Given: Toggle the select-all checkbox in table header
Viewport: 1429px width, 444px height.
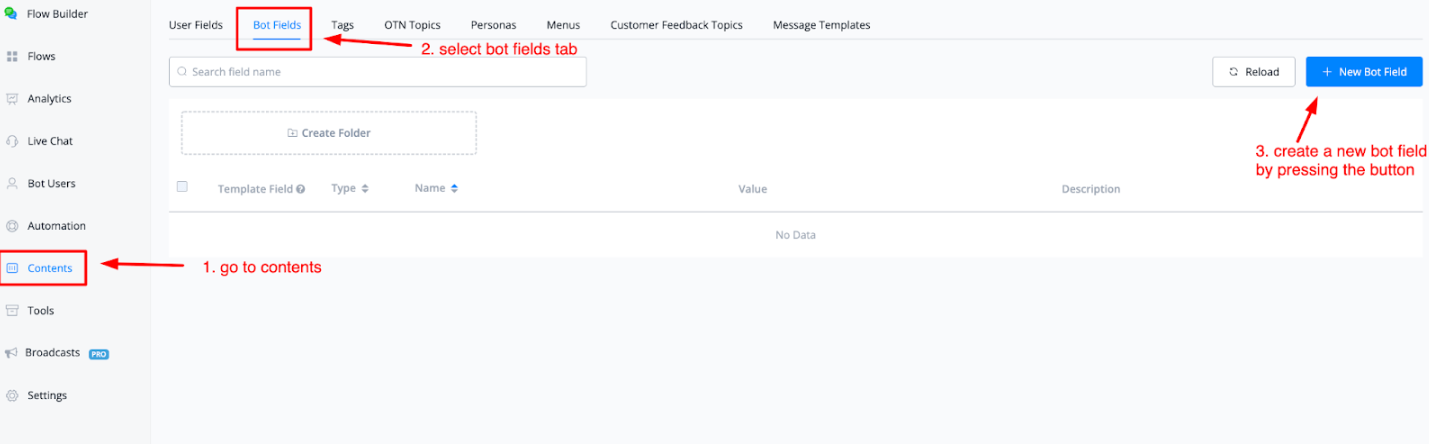Looking at the screenshot, I should point(182,187).
